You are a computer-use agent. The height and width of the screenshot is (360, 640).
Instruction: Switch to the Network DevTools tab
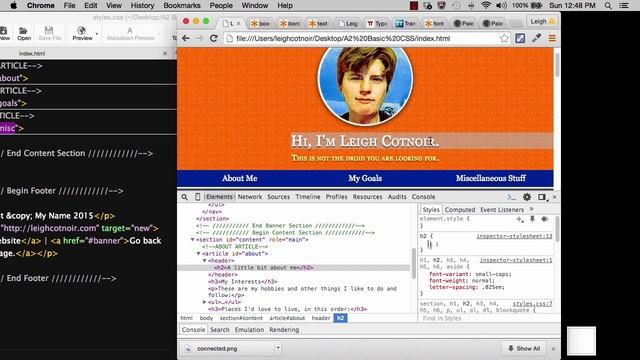click(250, 197)
